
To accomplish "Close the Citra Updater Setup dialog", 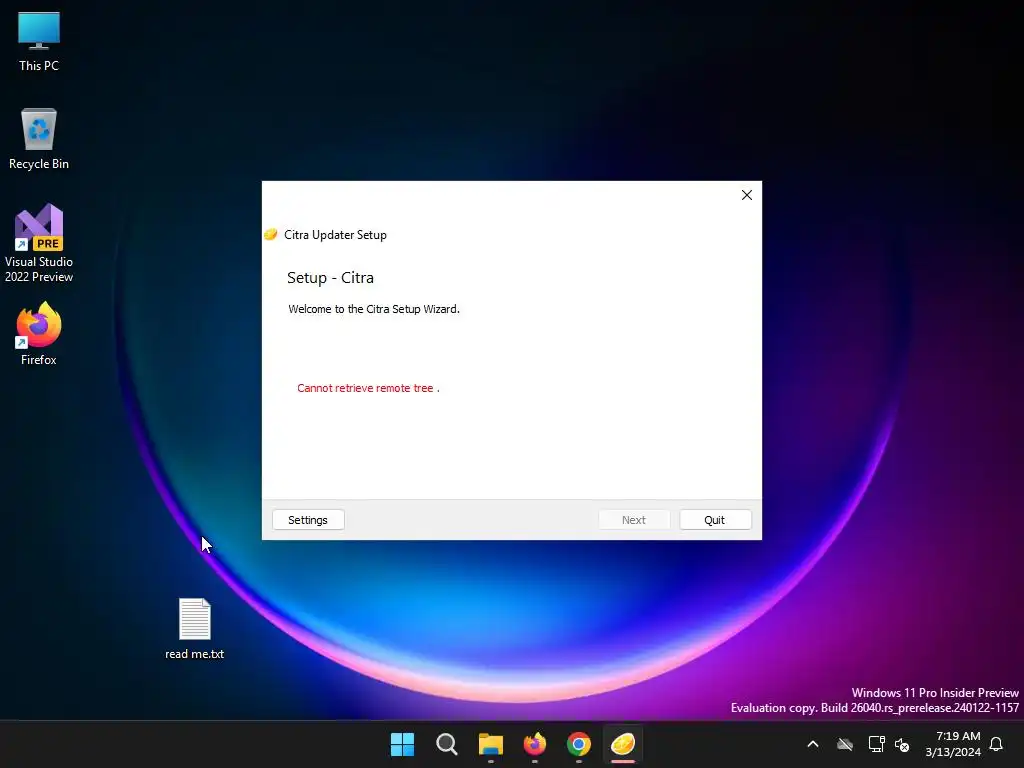I will (x=746, y=195).
